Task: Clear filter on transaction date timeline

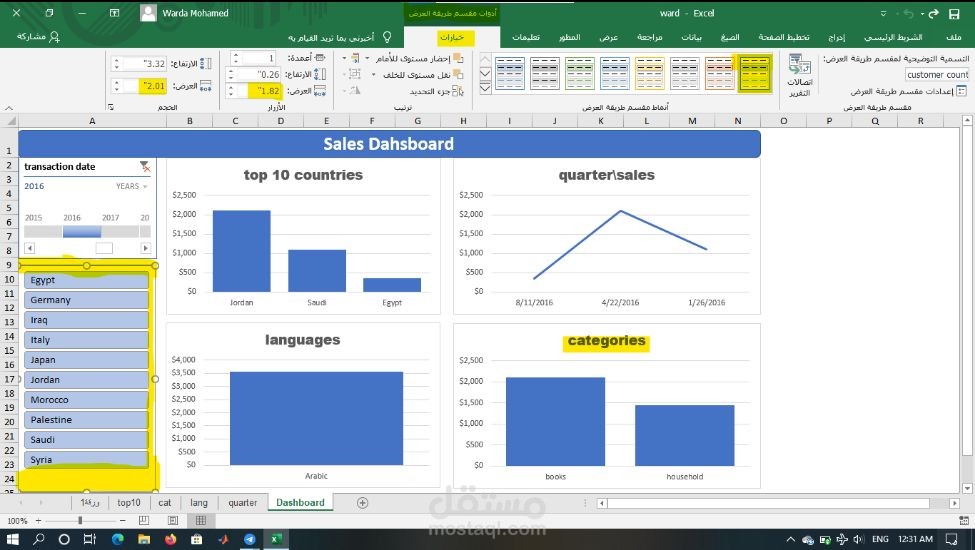Action: click(145, 167)
